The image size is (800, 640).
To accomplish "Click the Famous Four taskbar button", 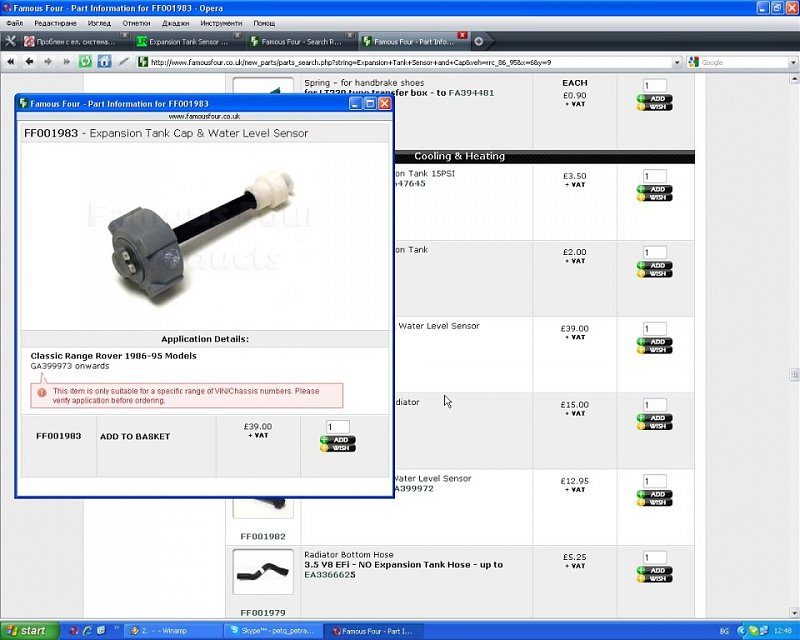I will 375,631.
